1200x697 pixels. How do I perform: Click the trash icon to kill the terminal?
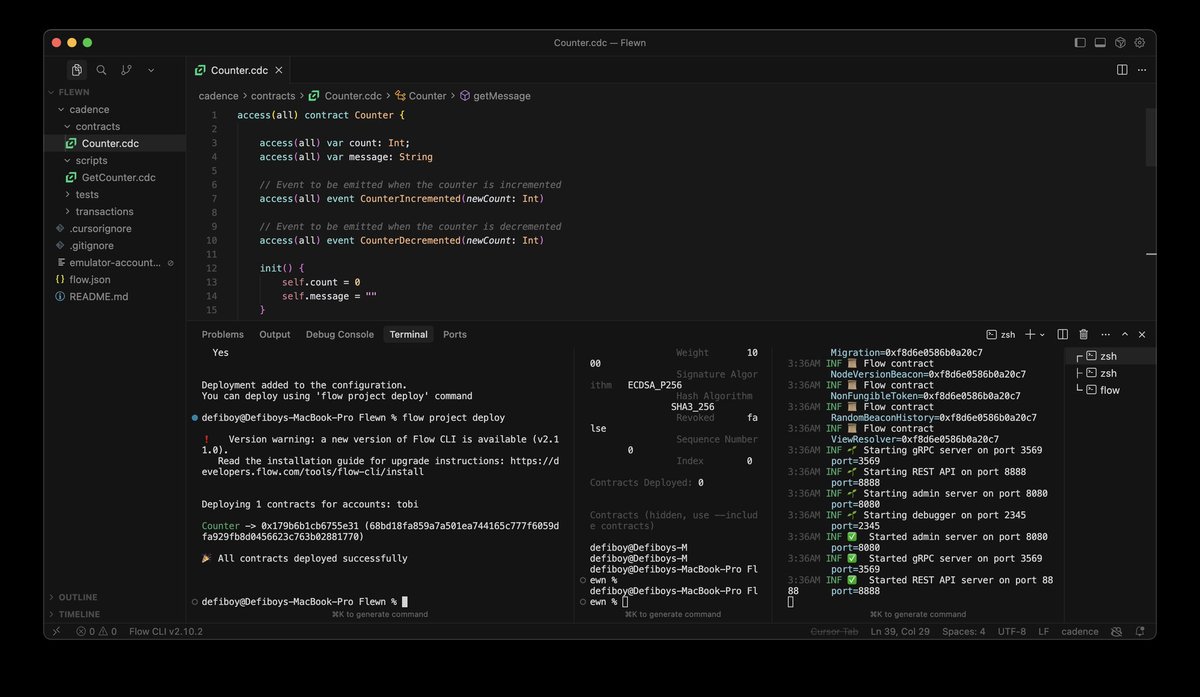[1083, 334]
